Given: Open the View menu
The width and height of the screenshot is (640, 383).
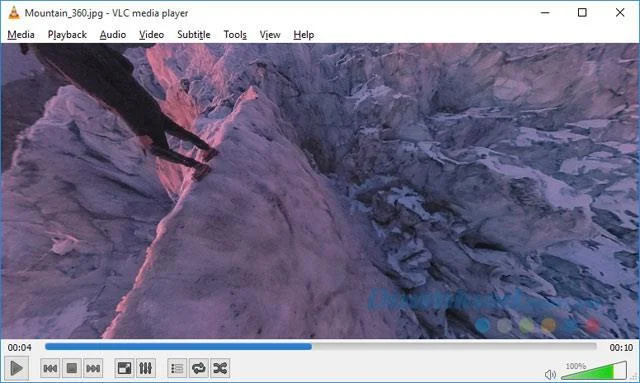Looking at the screenshot, I should [x=270, y=35].
